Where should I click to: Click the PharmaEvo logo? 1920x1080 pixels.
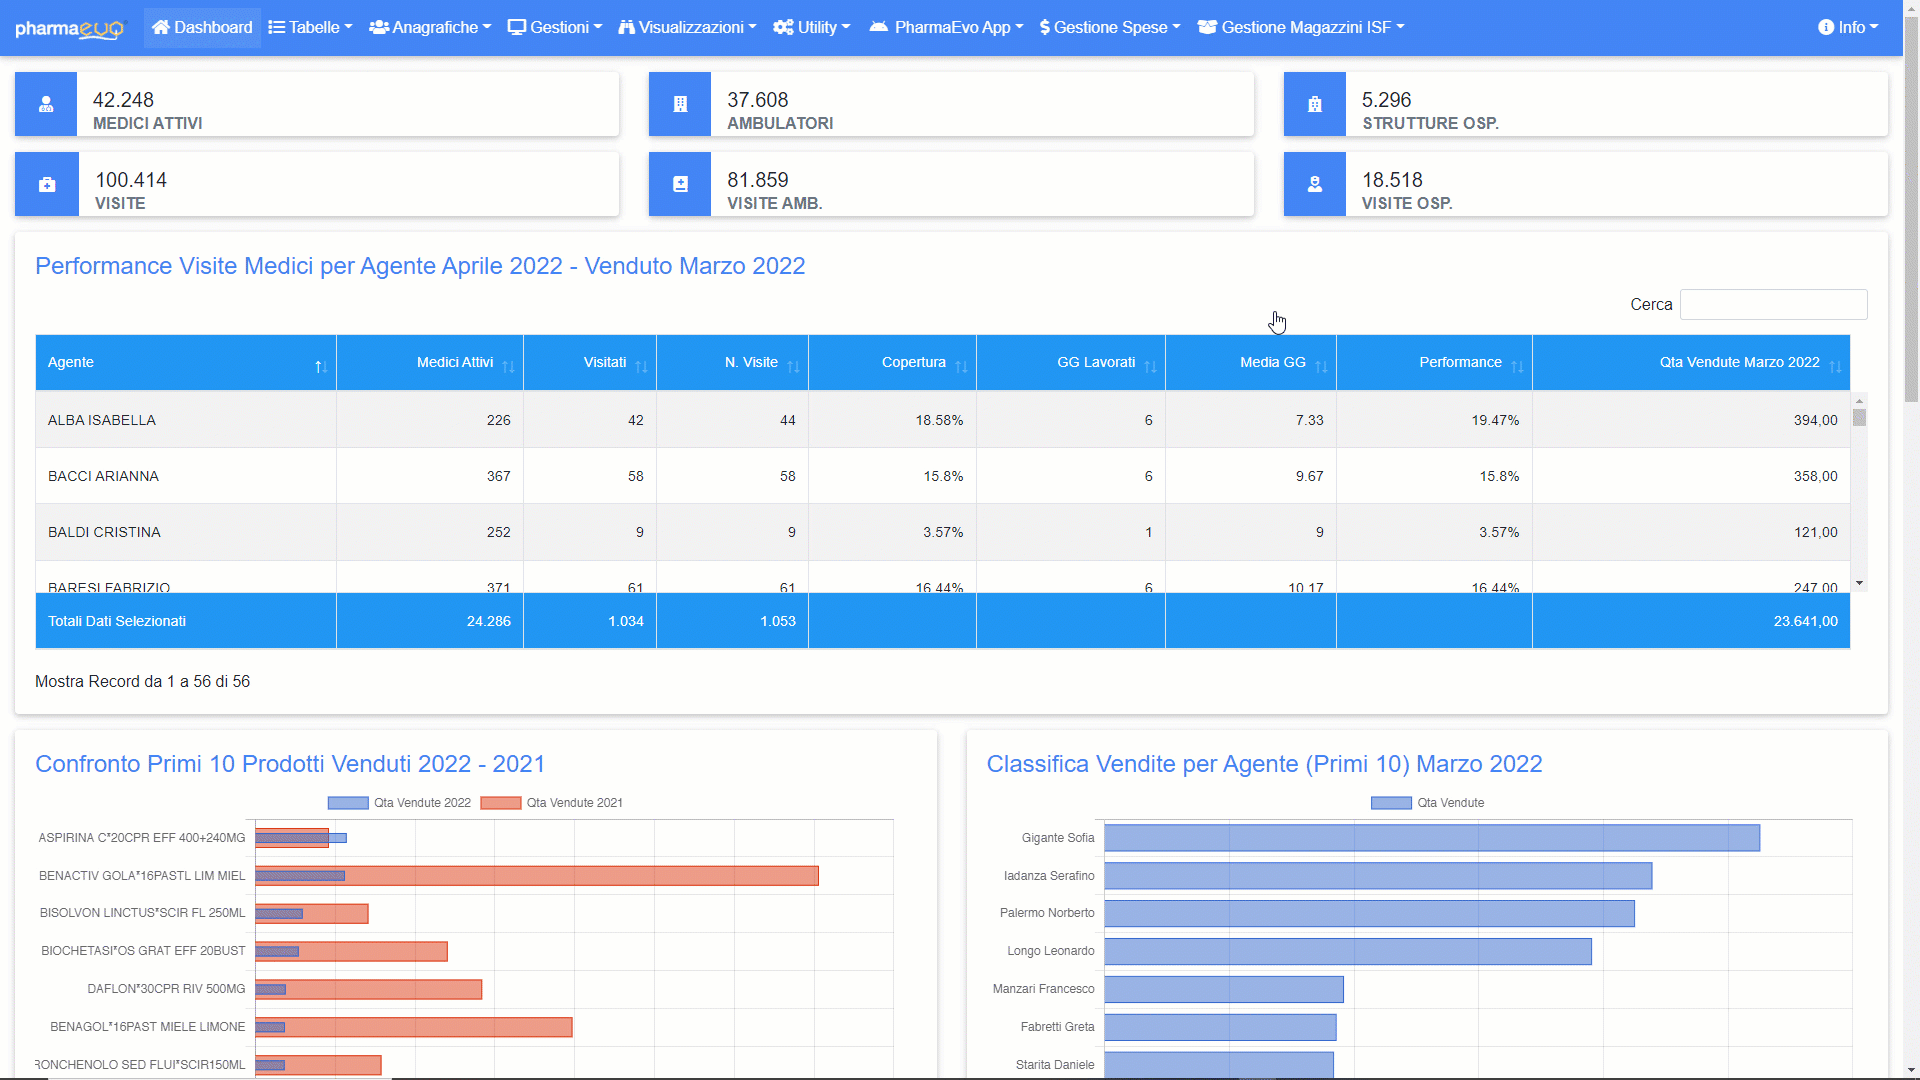(x=70, y=28)
